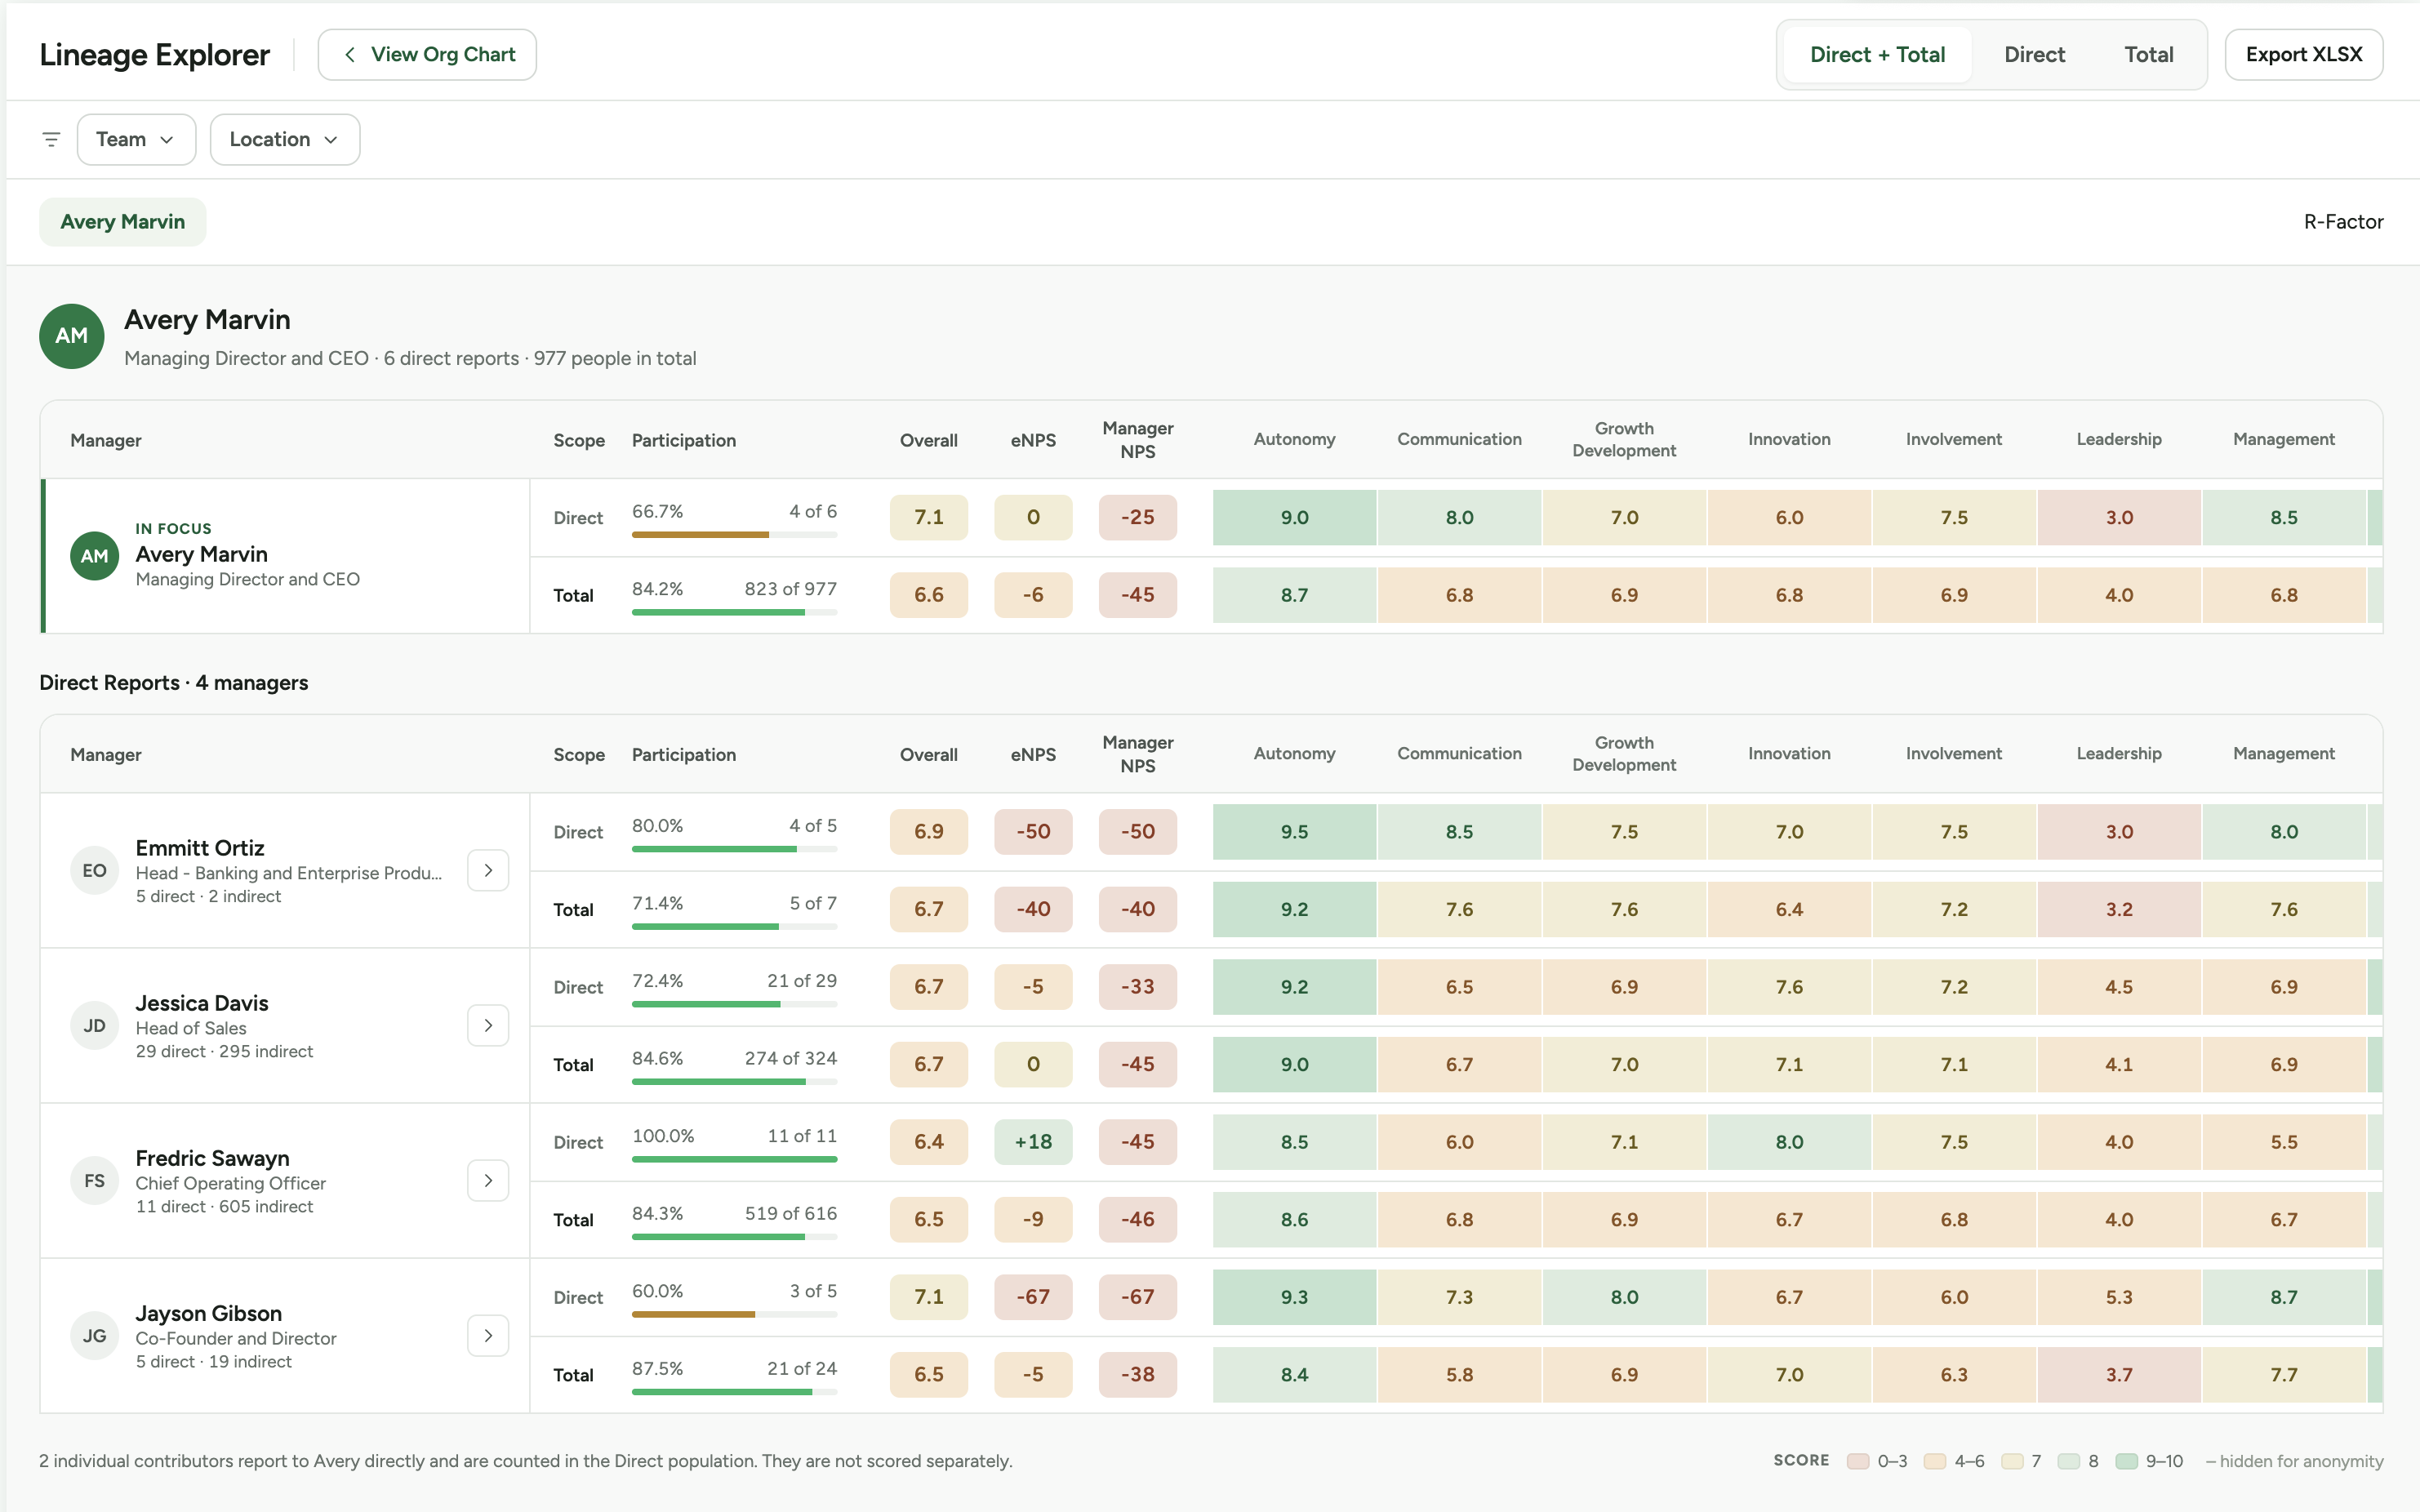The height and width of the screenshot is (1512, 2420).
Task: Click Emmitt Ortiz's name
Action: coord(200,848)
